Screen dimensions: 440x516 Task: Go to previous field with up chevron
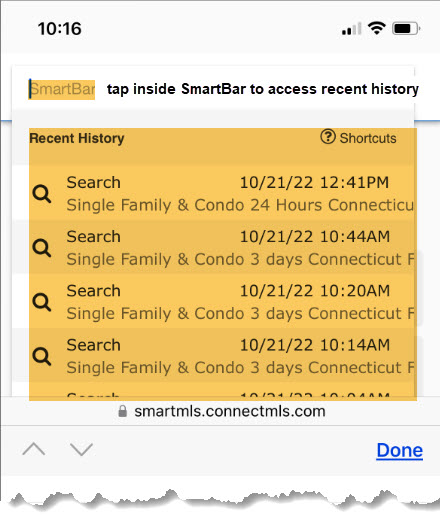pyautogui.click(x=34, y=449)
